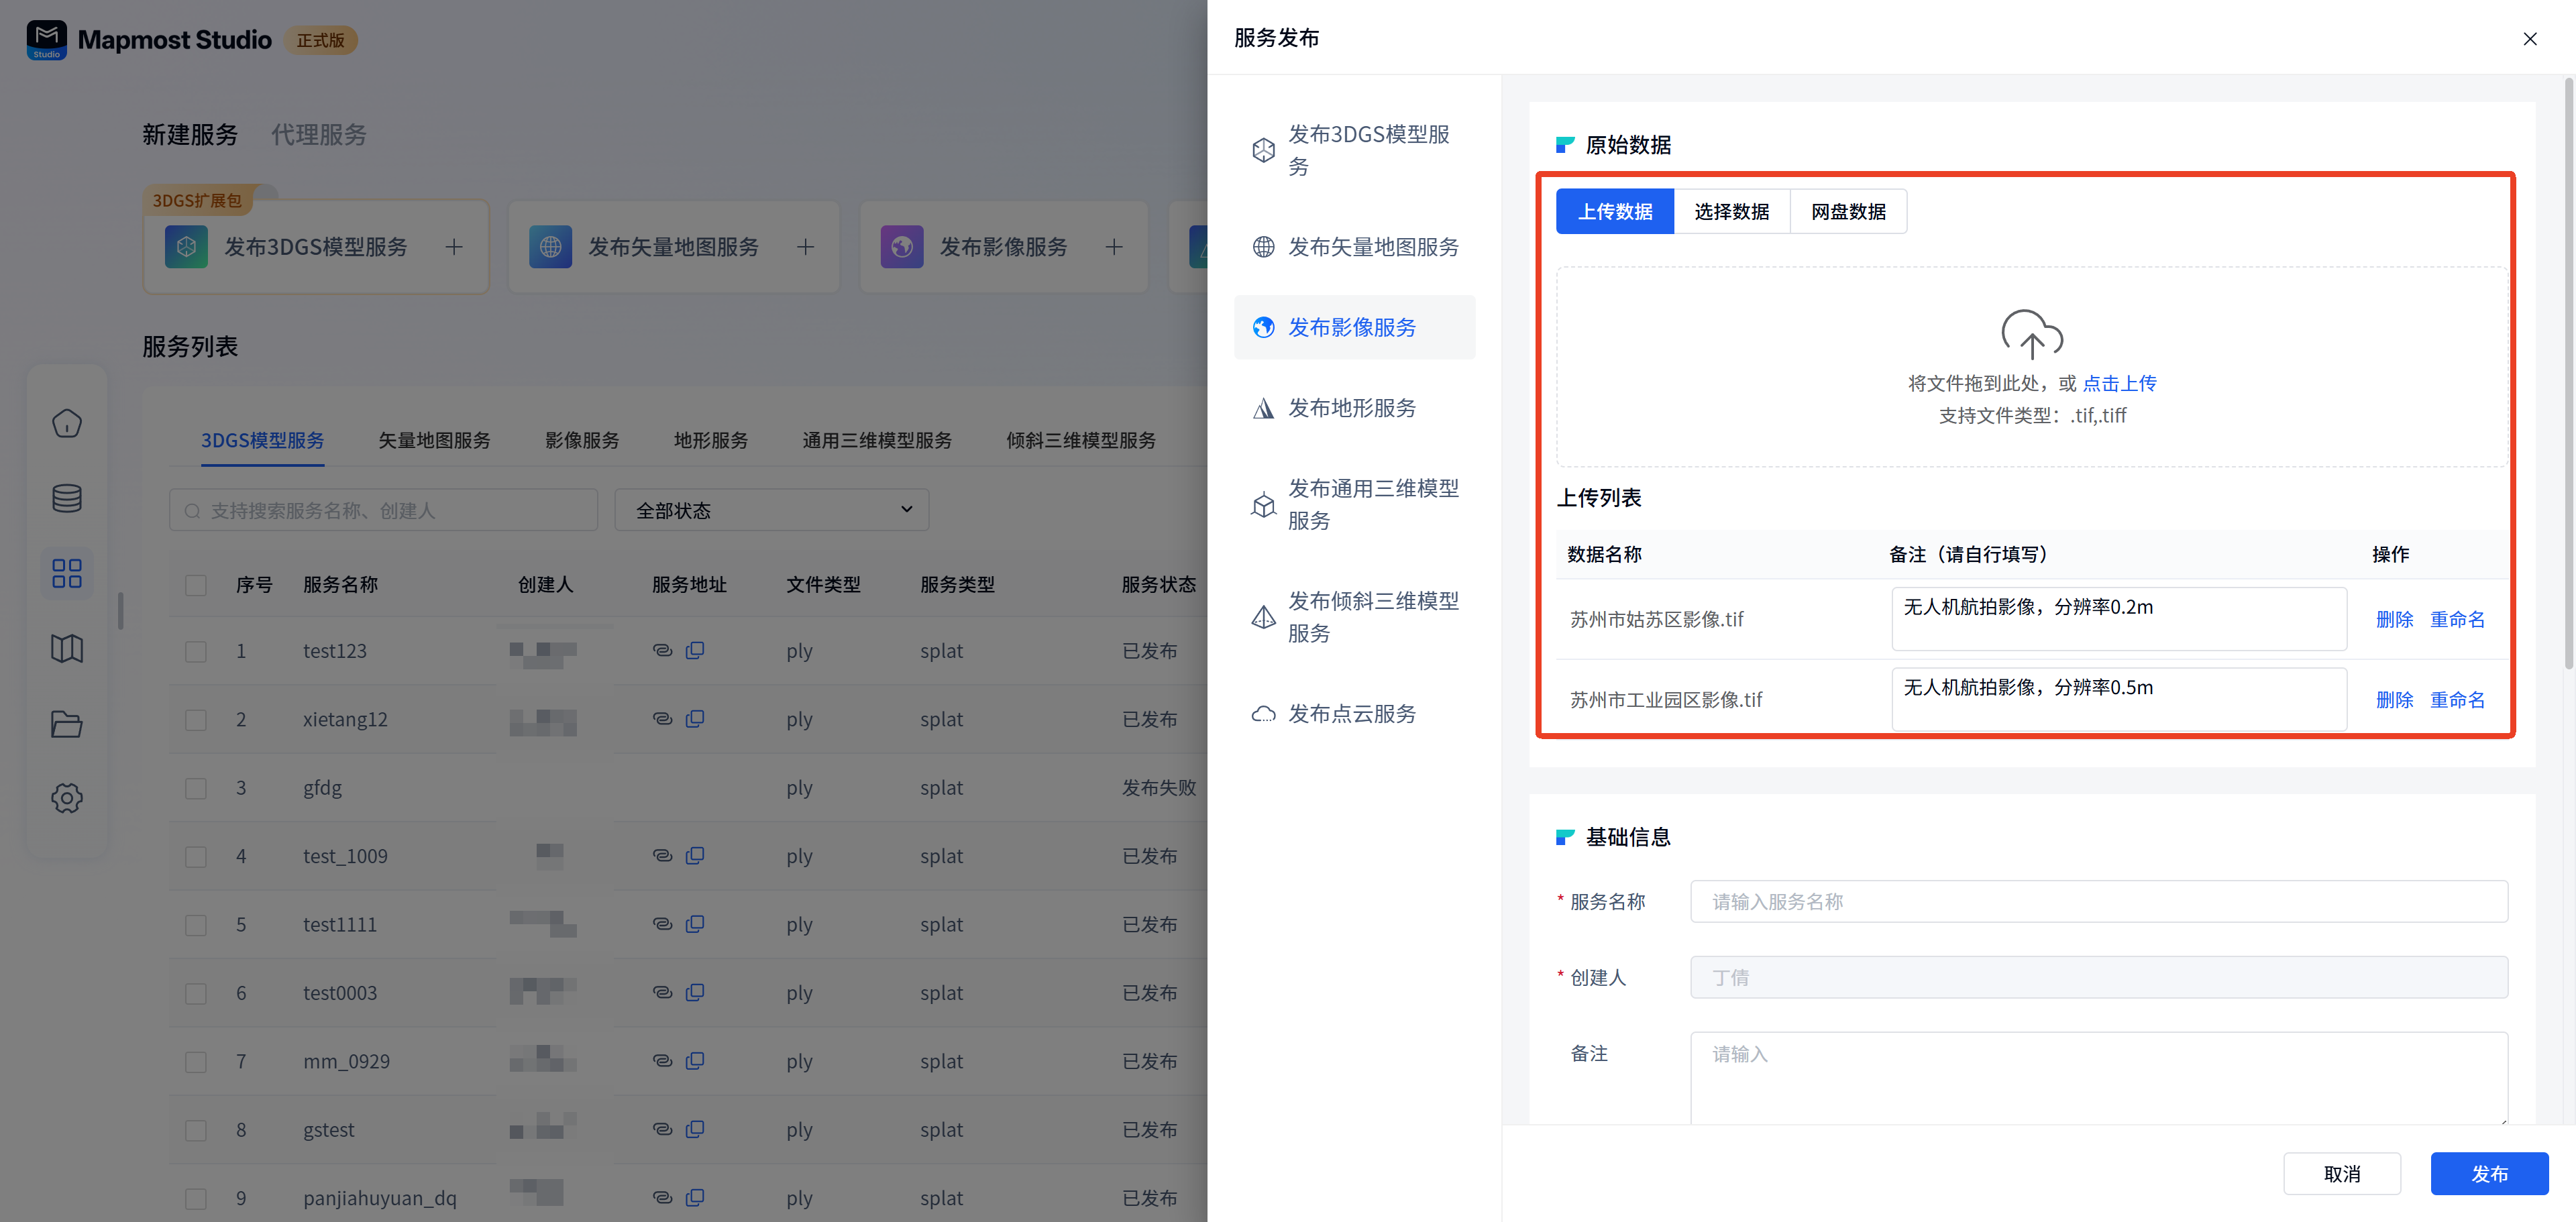This screenshot has height=1222, width=2576.
Task: Click 删除 link for 苏州市姑苏区影像.tif
Action: coord(2394,619)
